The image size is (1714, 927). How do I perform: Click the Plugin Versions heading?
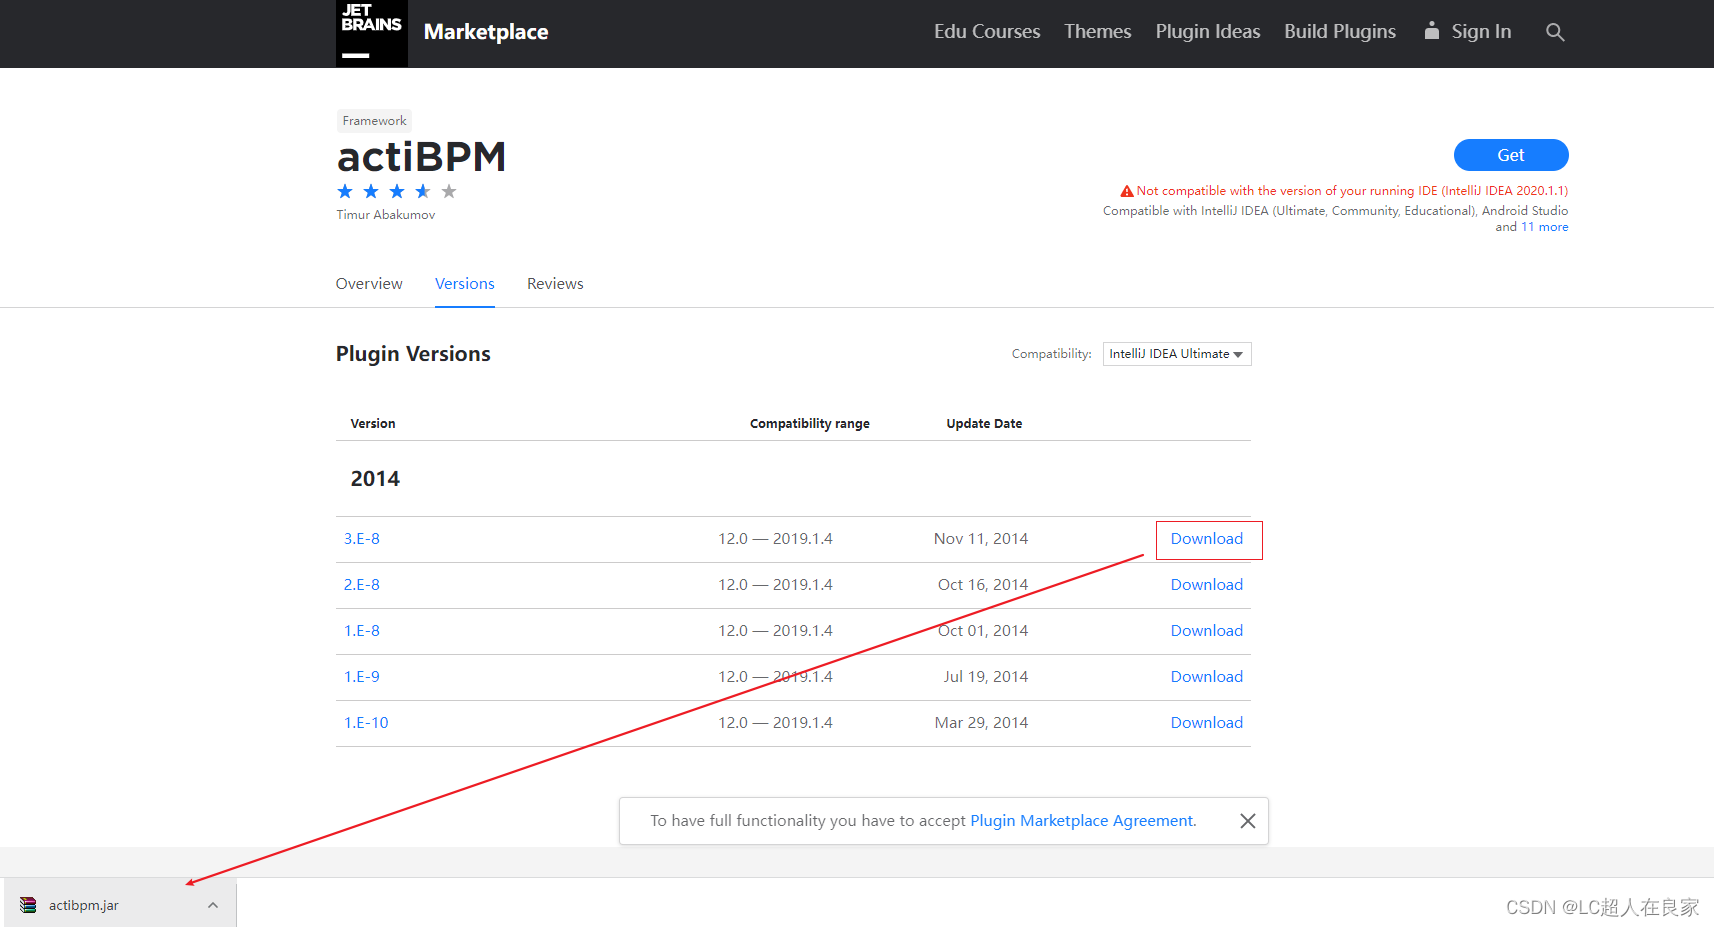pos(413,354)
